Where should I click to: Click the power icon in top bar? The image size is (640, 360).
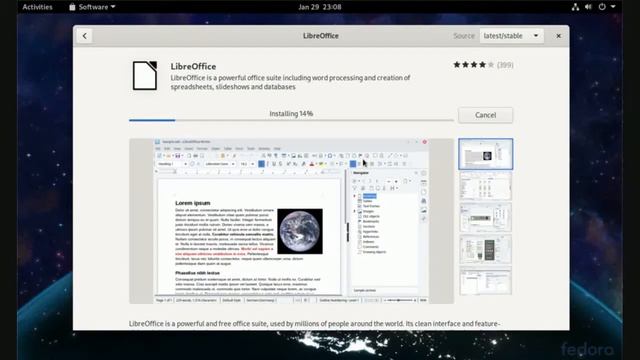click(602, 7)
